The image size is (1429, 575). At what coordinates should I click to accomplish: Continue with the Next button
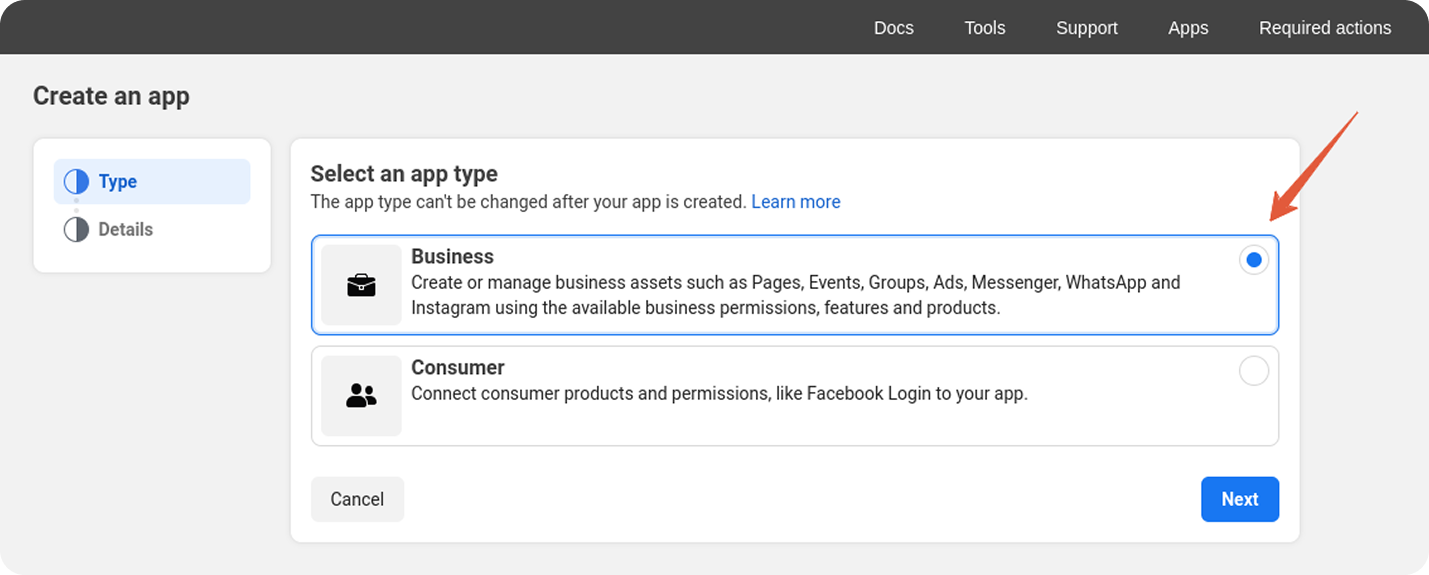pyautogui.click(x=1240, y=499)
